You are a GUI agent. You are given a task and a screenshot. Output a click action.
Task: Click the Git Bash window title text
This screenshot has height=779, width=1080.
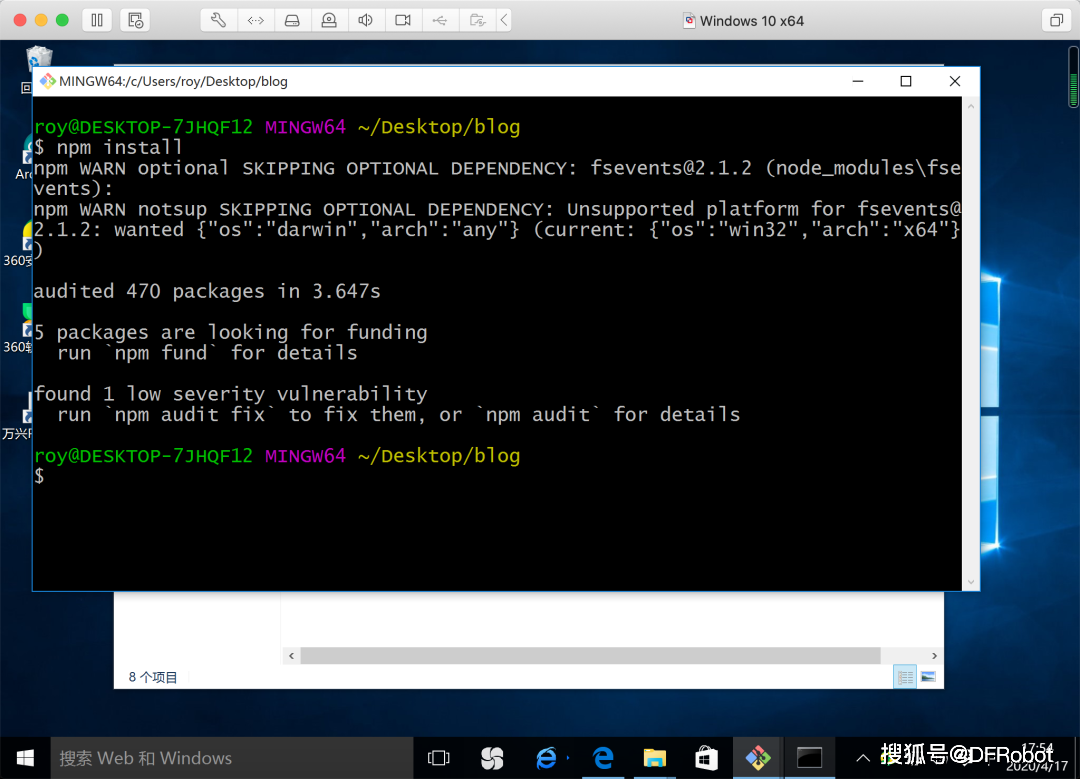click(174, 81)
